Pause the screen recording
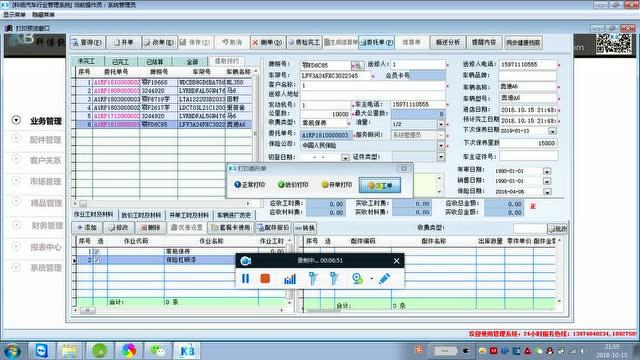This screenshot has width=640, height=360. (245, 279)
